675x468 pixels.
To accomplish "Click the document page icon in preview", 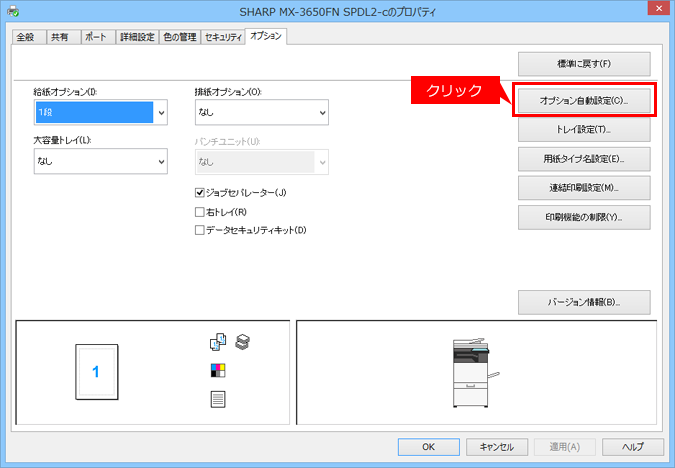I will (x=218, y=399).
